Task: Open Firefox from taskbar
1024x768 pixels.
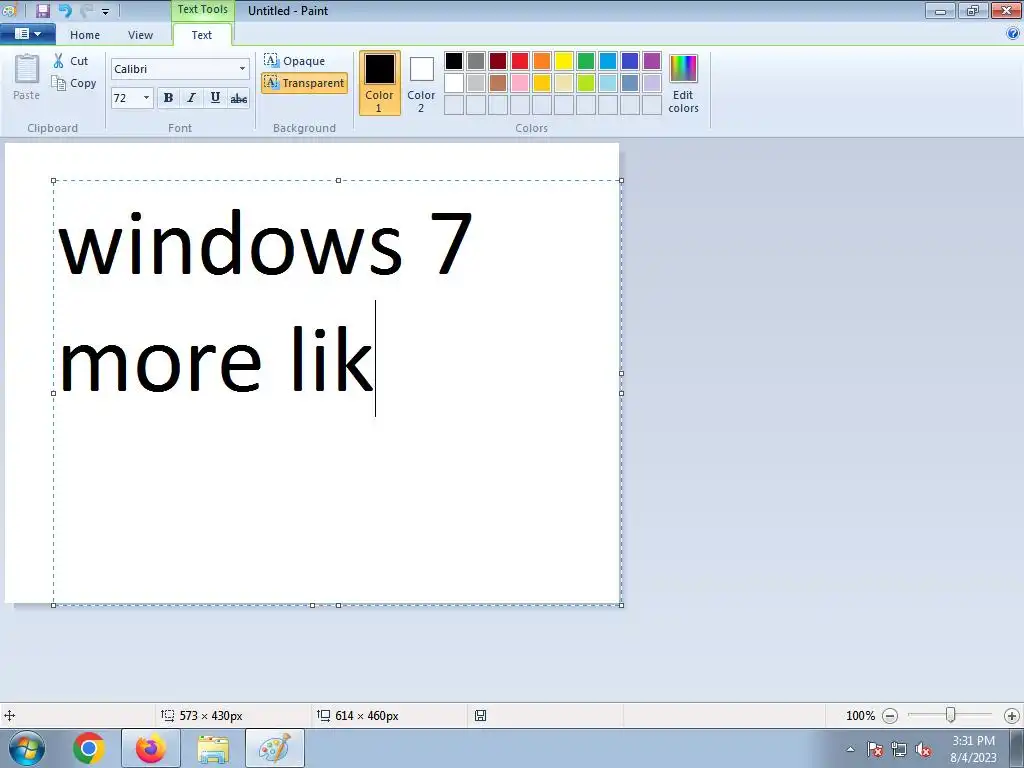Action: [x=151, y=748]
